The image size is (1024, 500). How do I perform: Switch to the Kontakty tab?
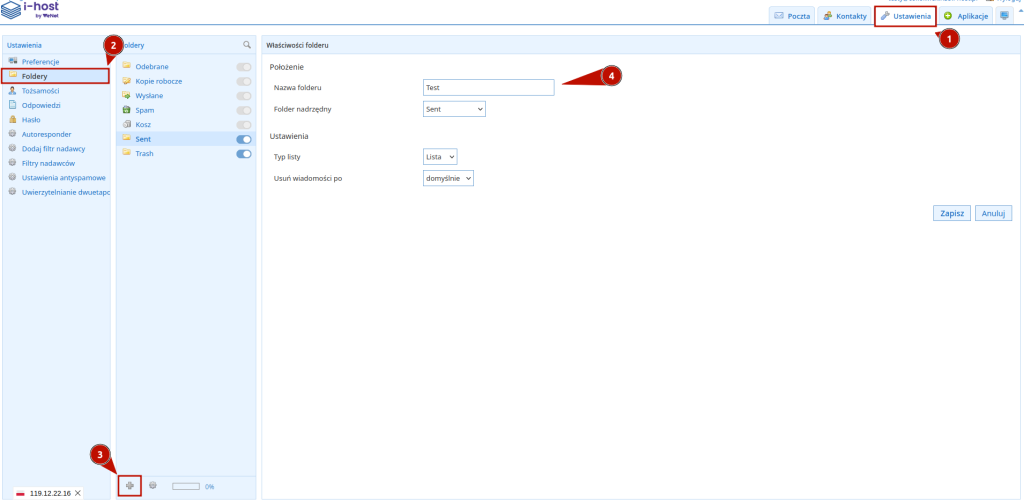(844, 17)
